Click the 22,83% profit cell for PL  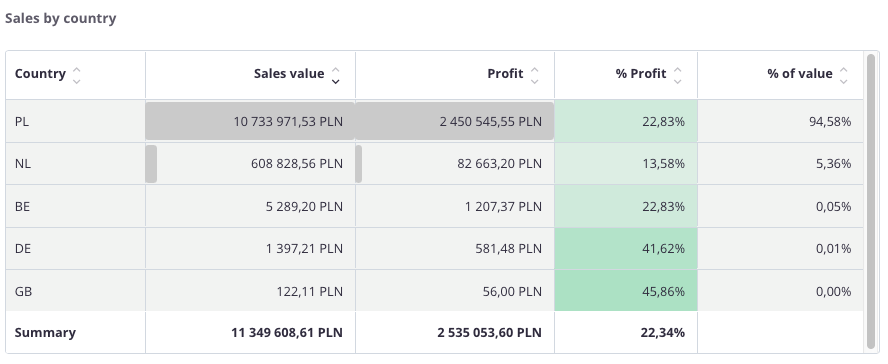tap(626, 121)
